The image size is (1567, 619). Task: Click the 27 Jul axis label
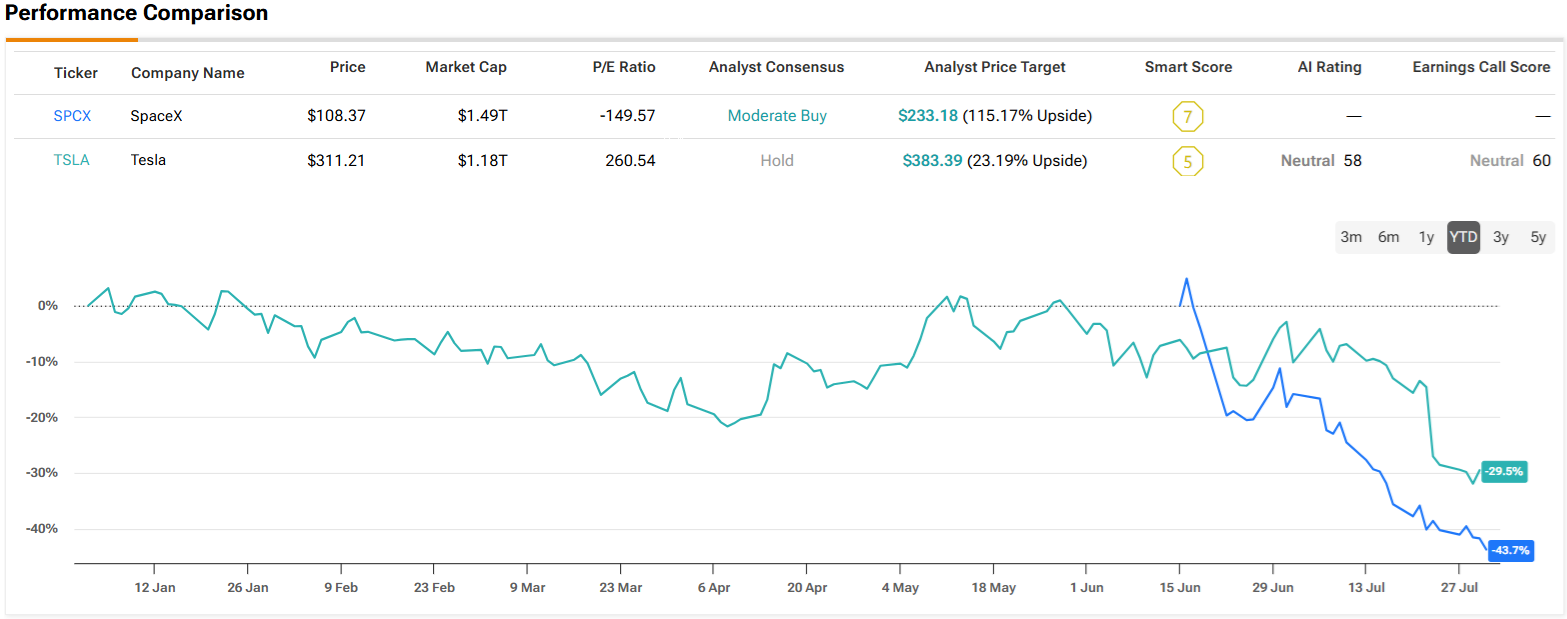click(x=1461, y=588)
